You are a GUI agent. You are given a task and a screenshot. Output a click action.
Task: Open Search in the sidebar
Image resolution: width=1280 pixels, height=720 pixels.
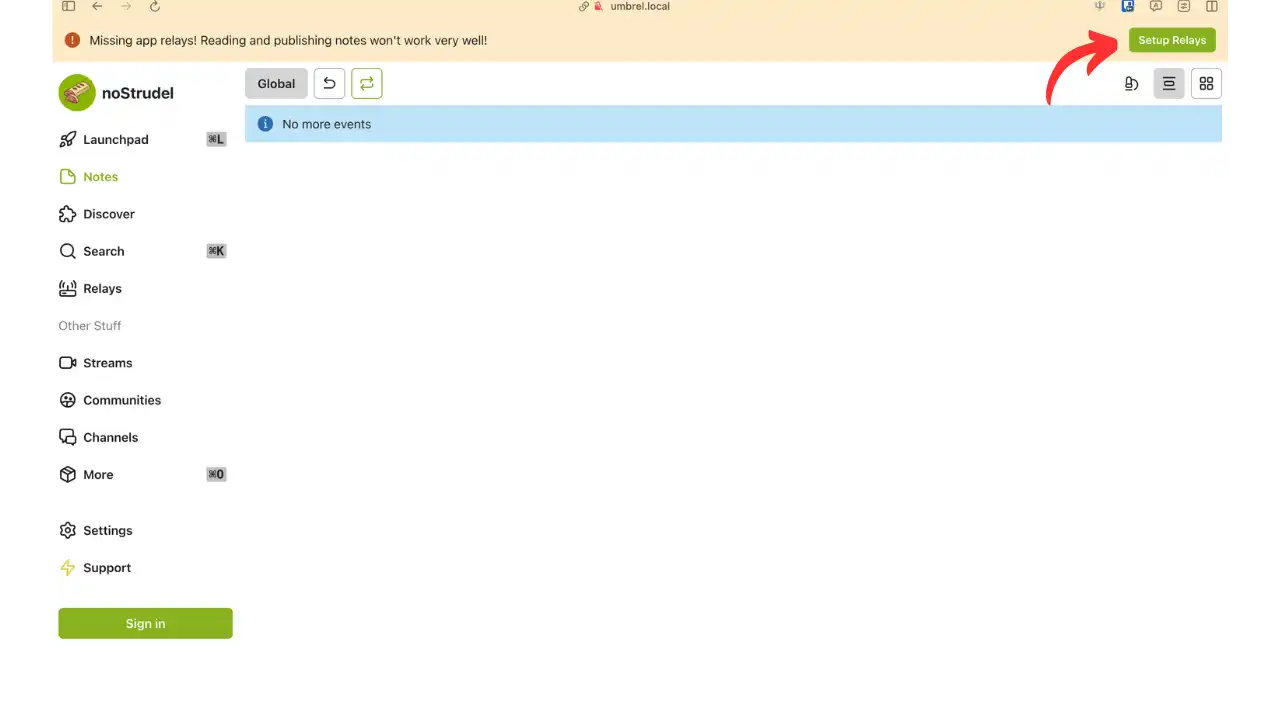tap(103, 251)
